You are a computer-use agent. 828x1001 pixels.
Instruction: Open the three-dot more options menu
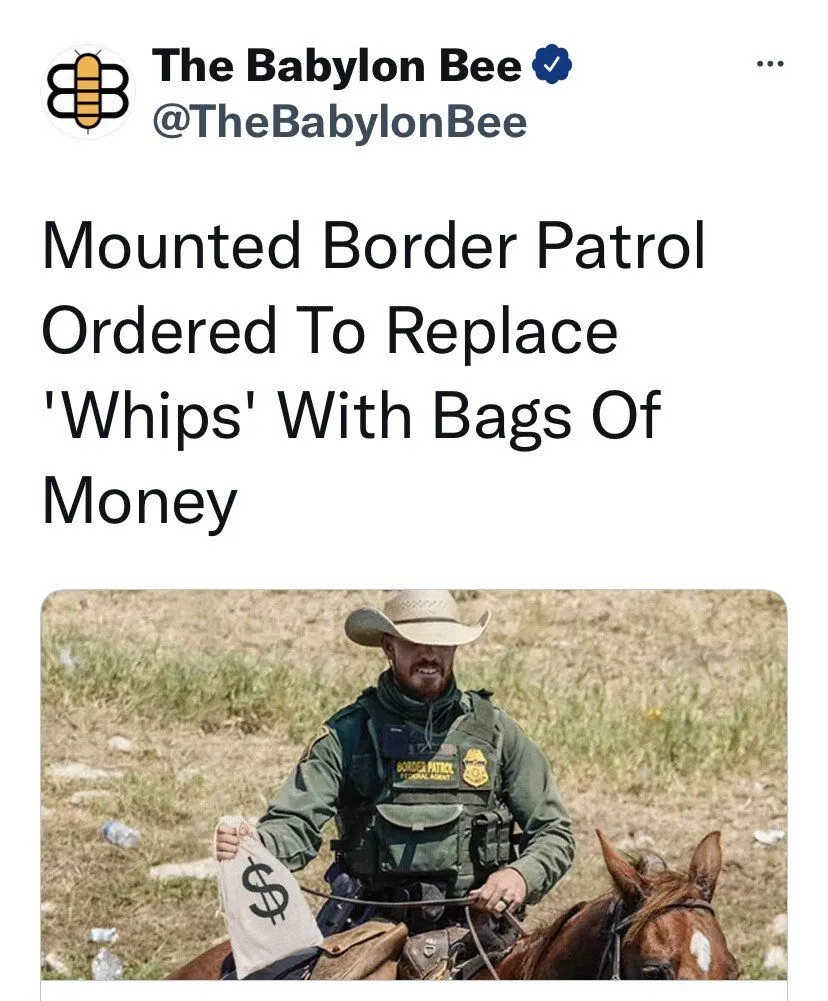point(769,64)
